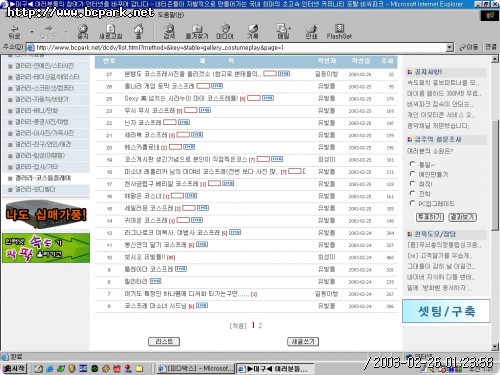Click the 리스트 (List) button
The width and height of the screenshot is (500, 375).
(x=164, y=341)
